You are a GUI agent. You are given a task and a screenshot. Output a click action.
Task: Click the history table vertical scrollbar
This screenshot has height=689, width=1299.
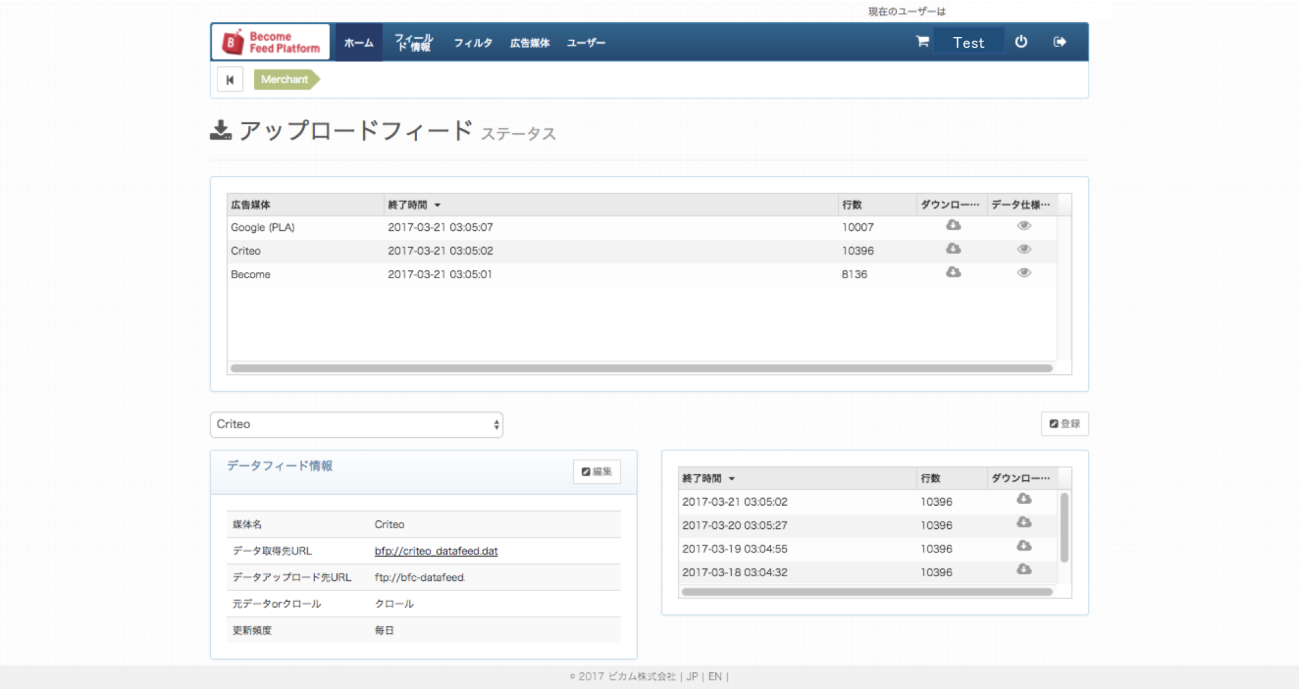[x=1064, y=527]
